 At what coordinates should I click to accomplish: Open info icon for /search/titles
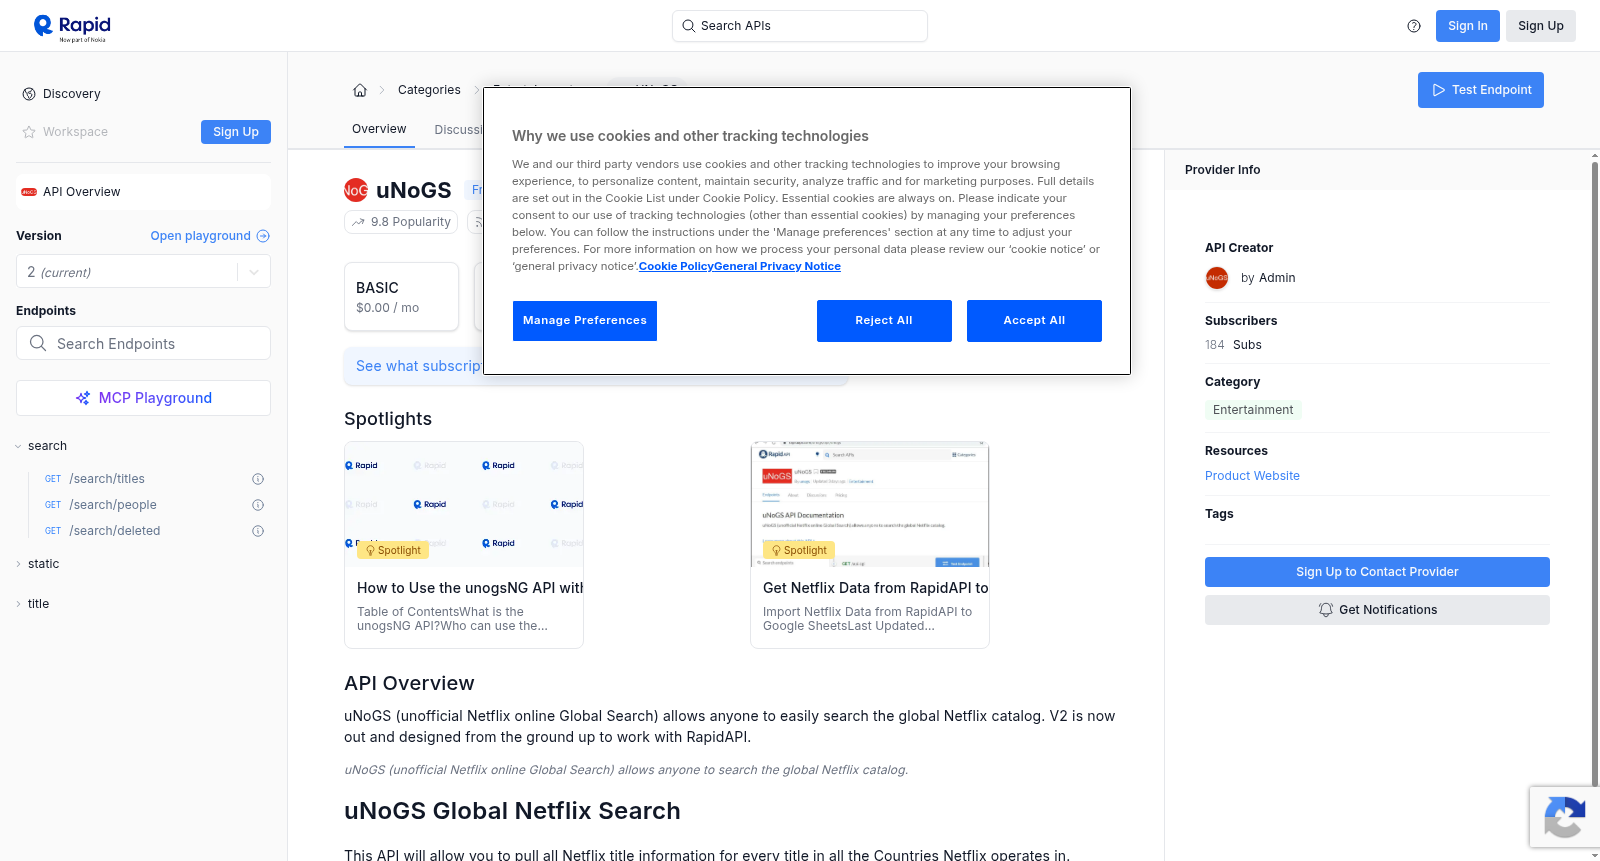pyautogui.click(x=258, y=479)
